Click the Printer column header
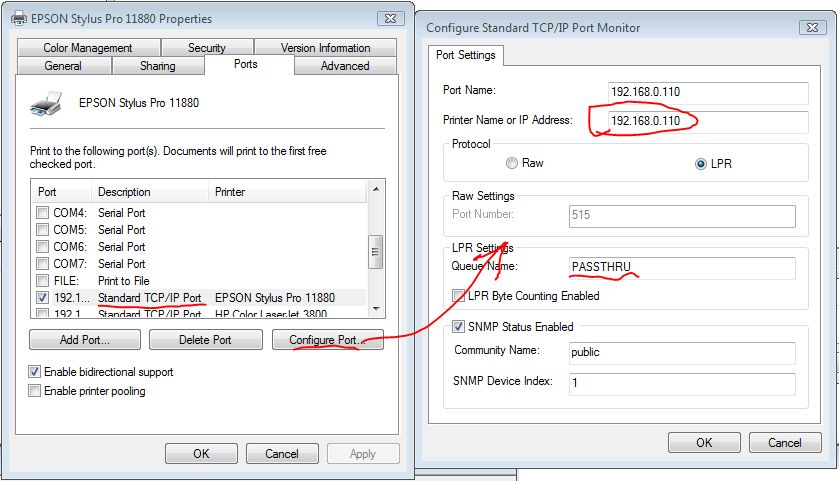 point(287,192)
